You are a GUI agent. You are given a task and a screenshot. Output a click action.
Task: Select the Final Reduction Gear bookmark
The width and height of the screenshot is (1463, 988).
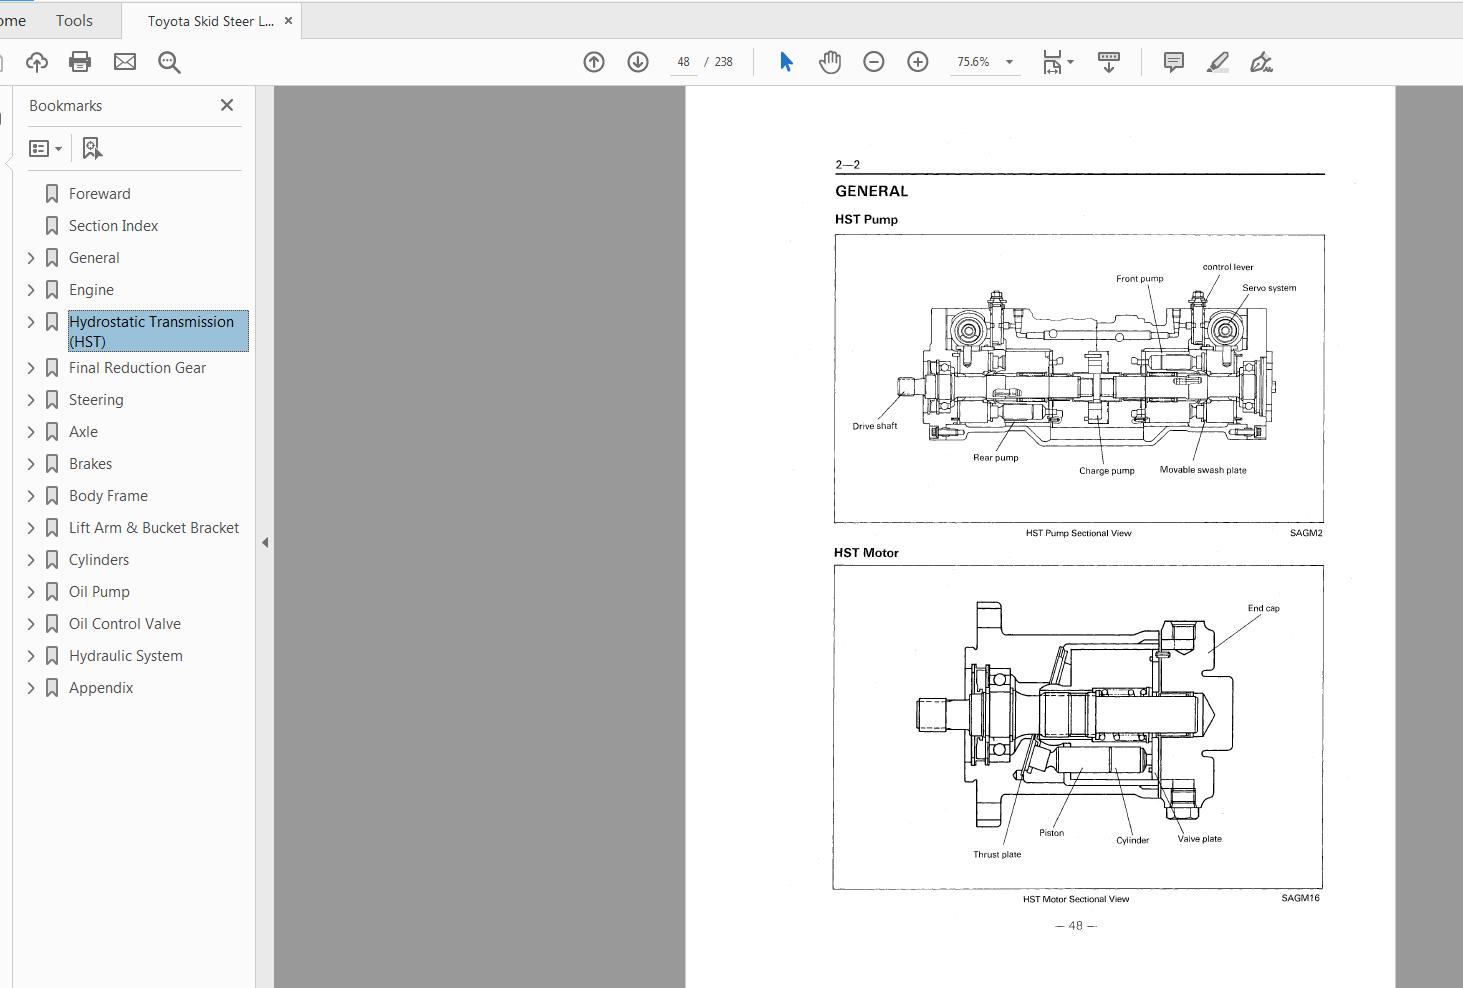tap(137, 367)
